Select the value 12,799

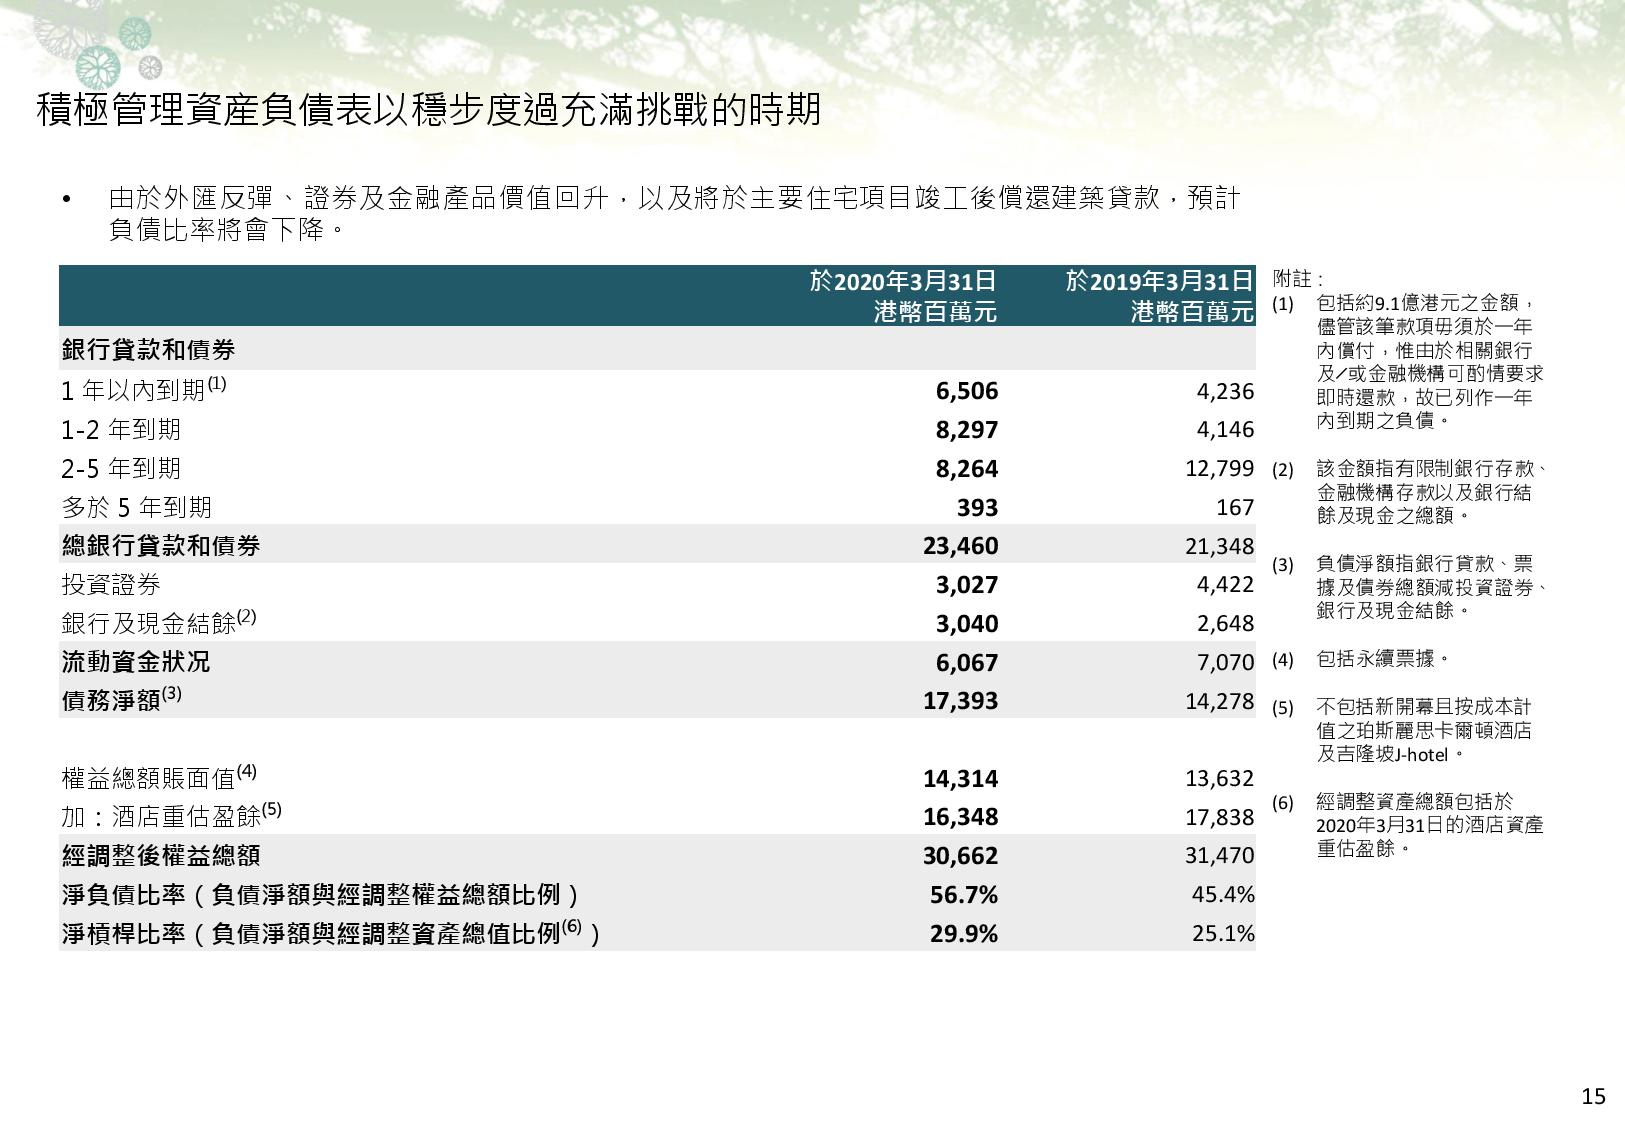(x=1219, y=468)
